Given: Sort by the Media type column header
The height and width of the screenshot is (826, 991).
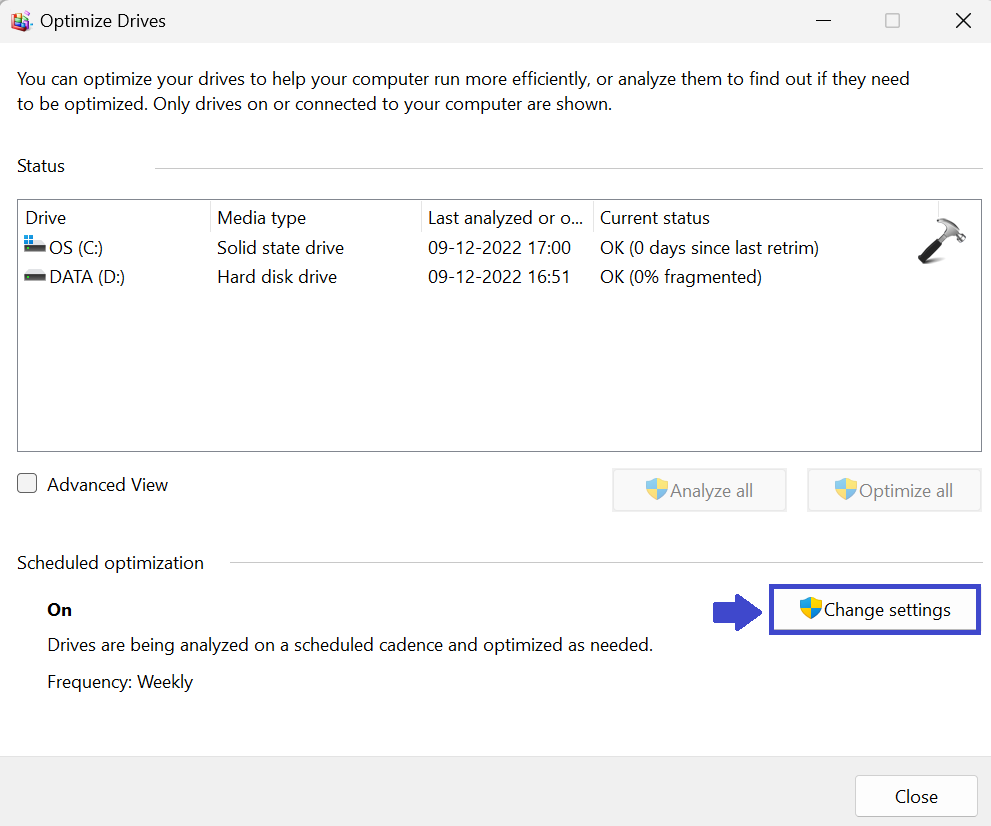Looking at the screenshot, I should (x=262, y=218).
